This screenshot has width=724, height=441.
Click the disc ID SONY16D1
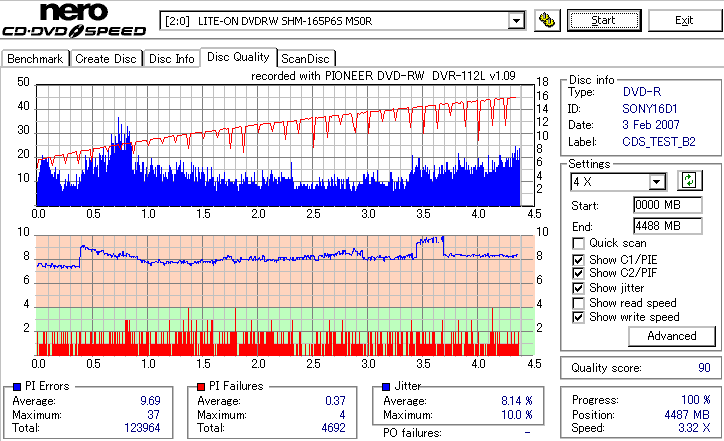(650, 109)
